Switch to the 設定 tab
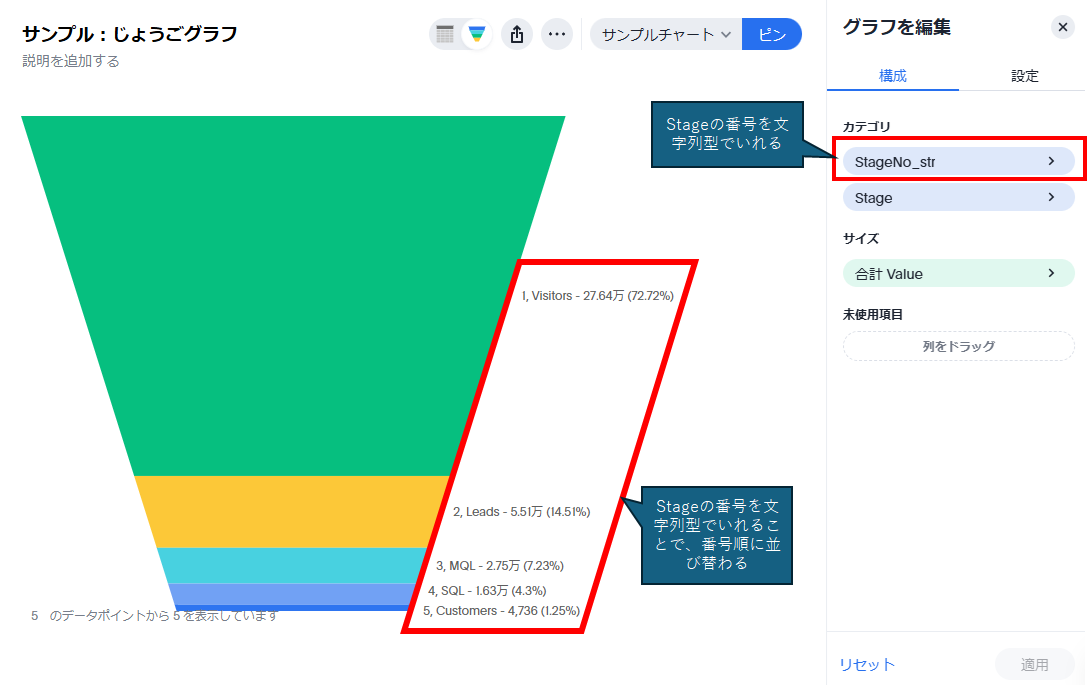Viewport: 1087px width, 685px height. 1024,76
